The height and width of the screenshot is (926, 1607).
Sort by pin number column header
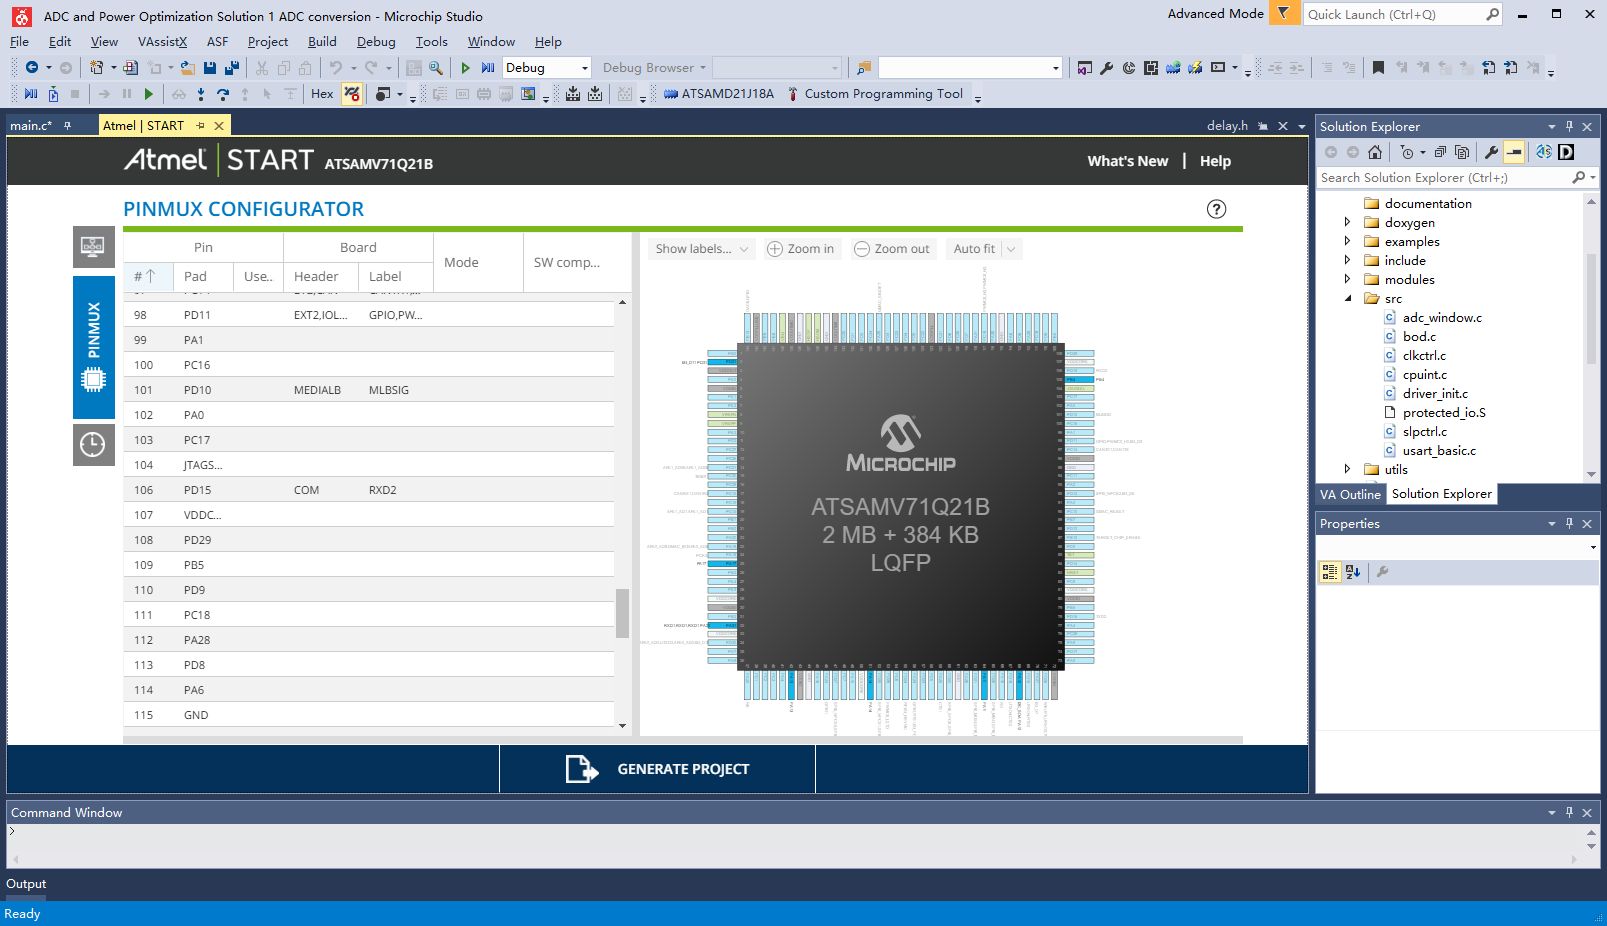tap(147, 276)
